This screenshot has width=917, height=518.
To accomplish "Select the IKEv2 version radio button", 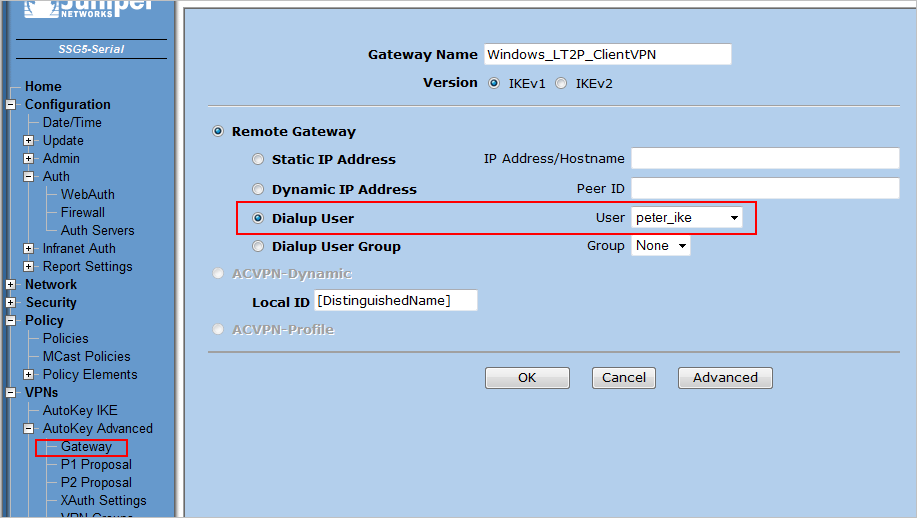I will point(561,84).
